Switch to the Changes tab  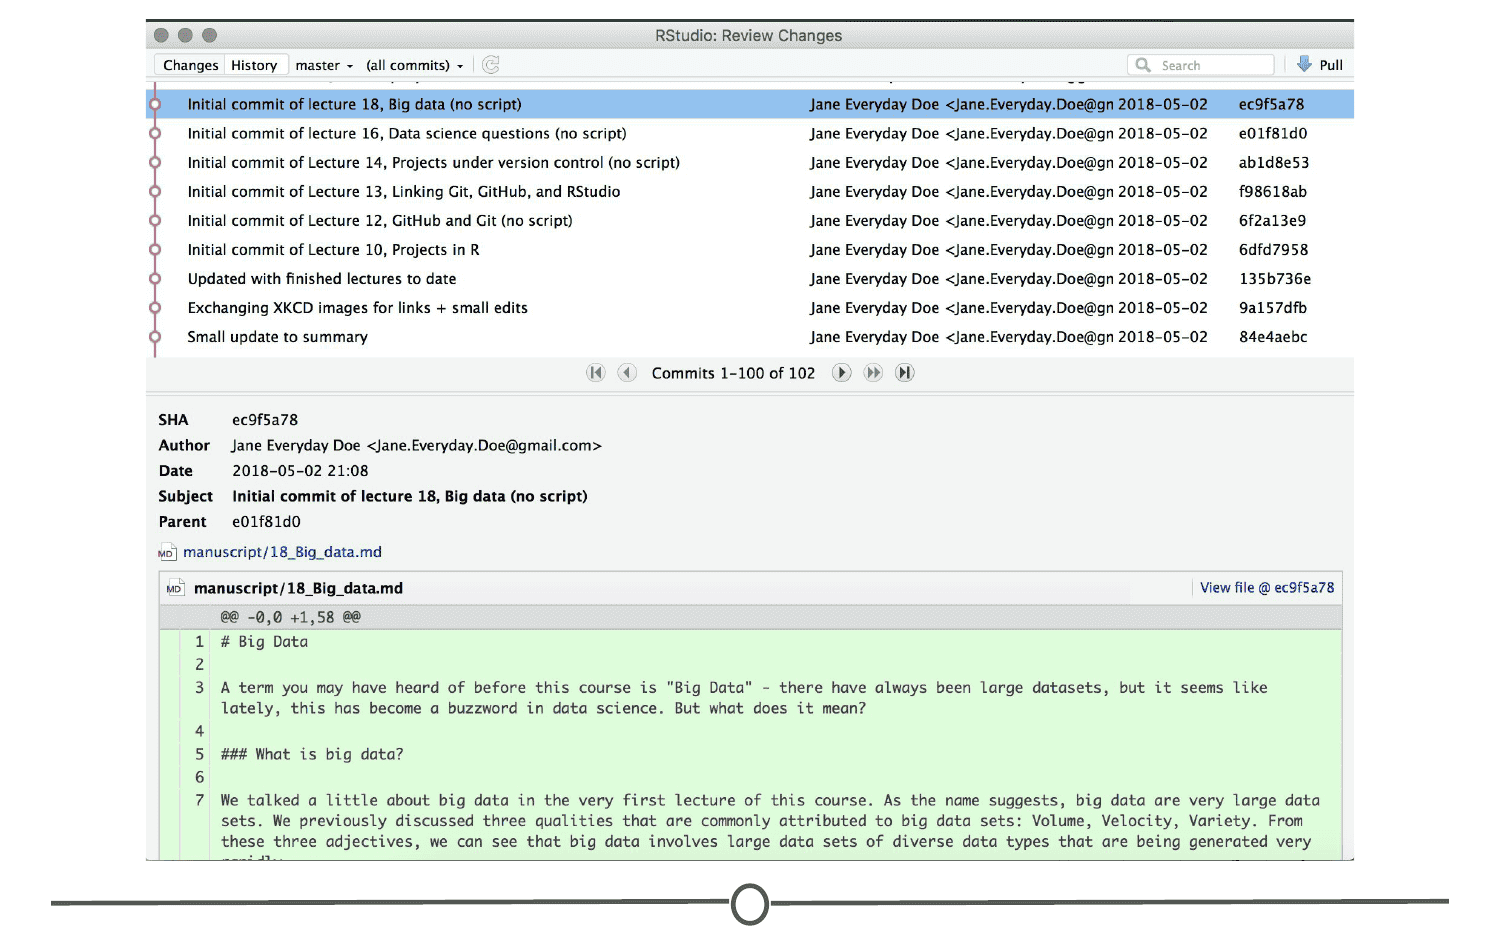[x=191, y=65]
